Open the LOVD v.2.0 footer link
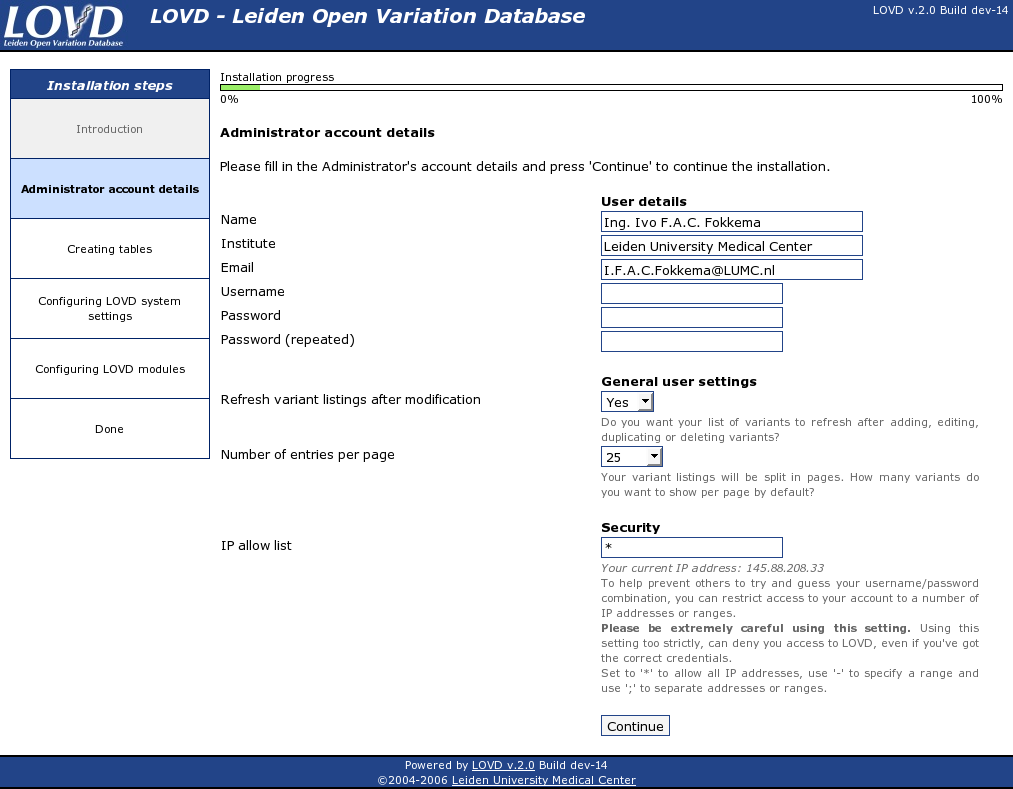The width and height of the screenshot is (1013, 789). pos(503,765)
